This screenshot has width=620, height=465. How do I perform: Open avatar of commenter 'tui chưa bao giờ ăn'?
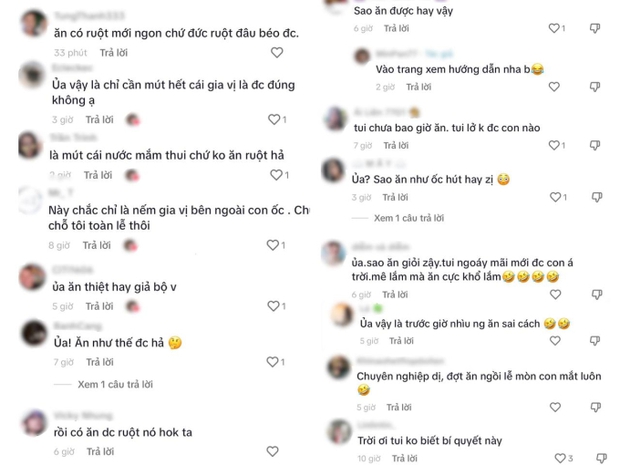pyautogui.click(x=335, y=118)
